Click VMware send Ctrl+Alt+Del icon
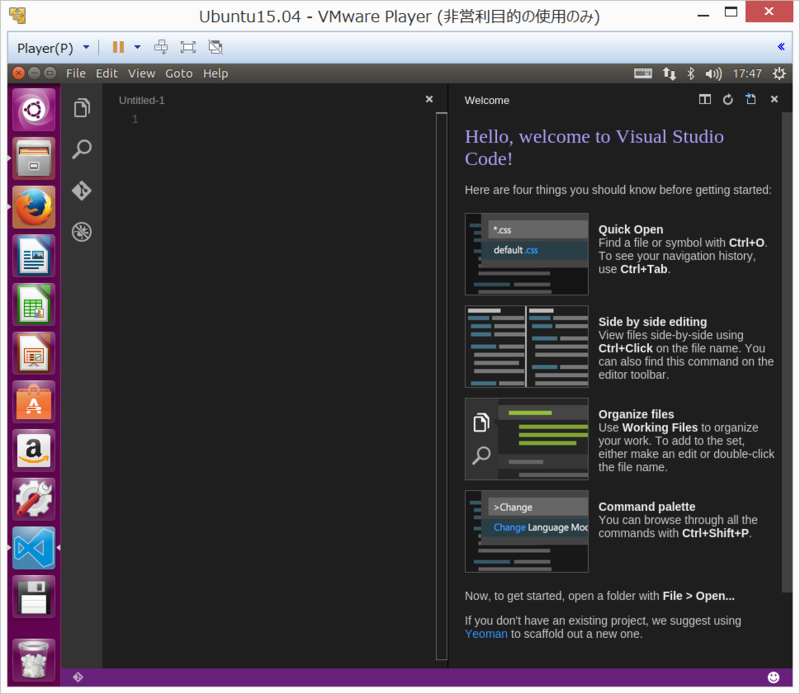The height and width of the screenshot is (694, 800). click(161, 47)
